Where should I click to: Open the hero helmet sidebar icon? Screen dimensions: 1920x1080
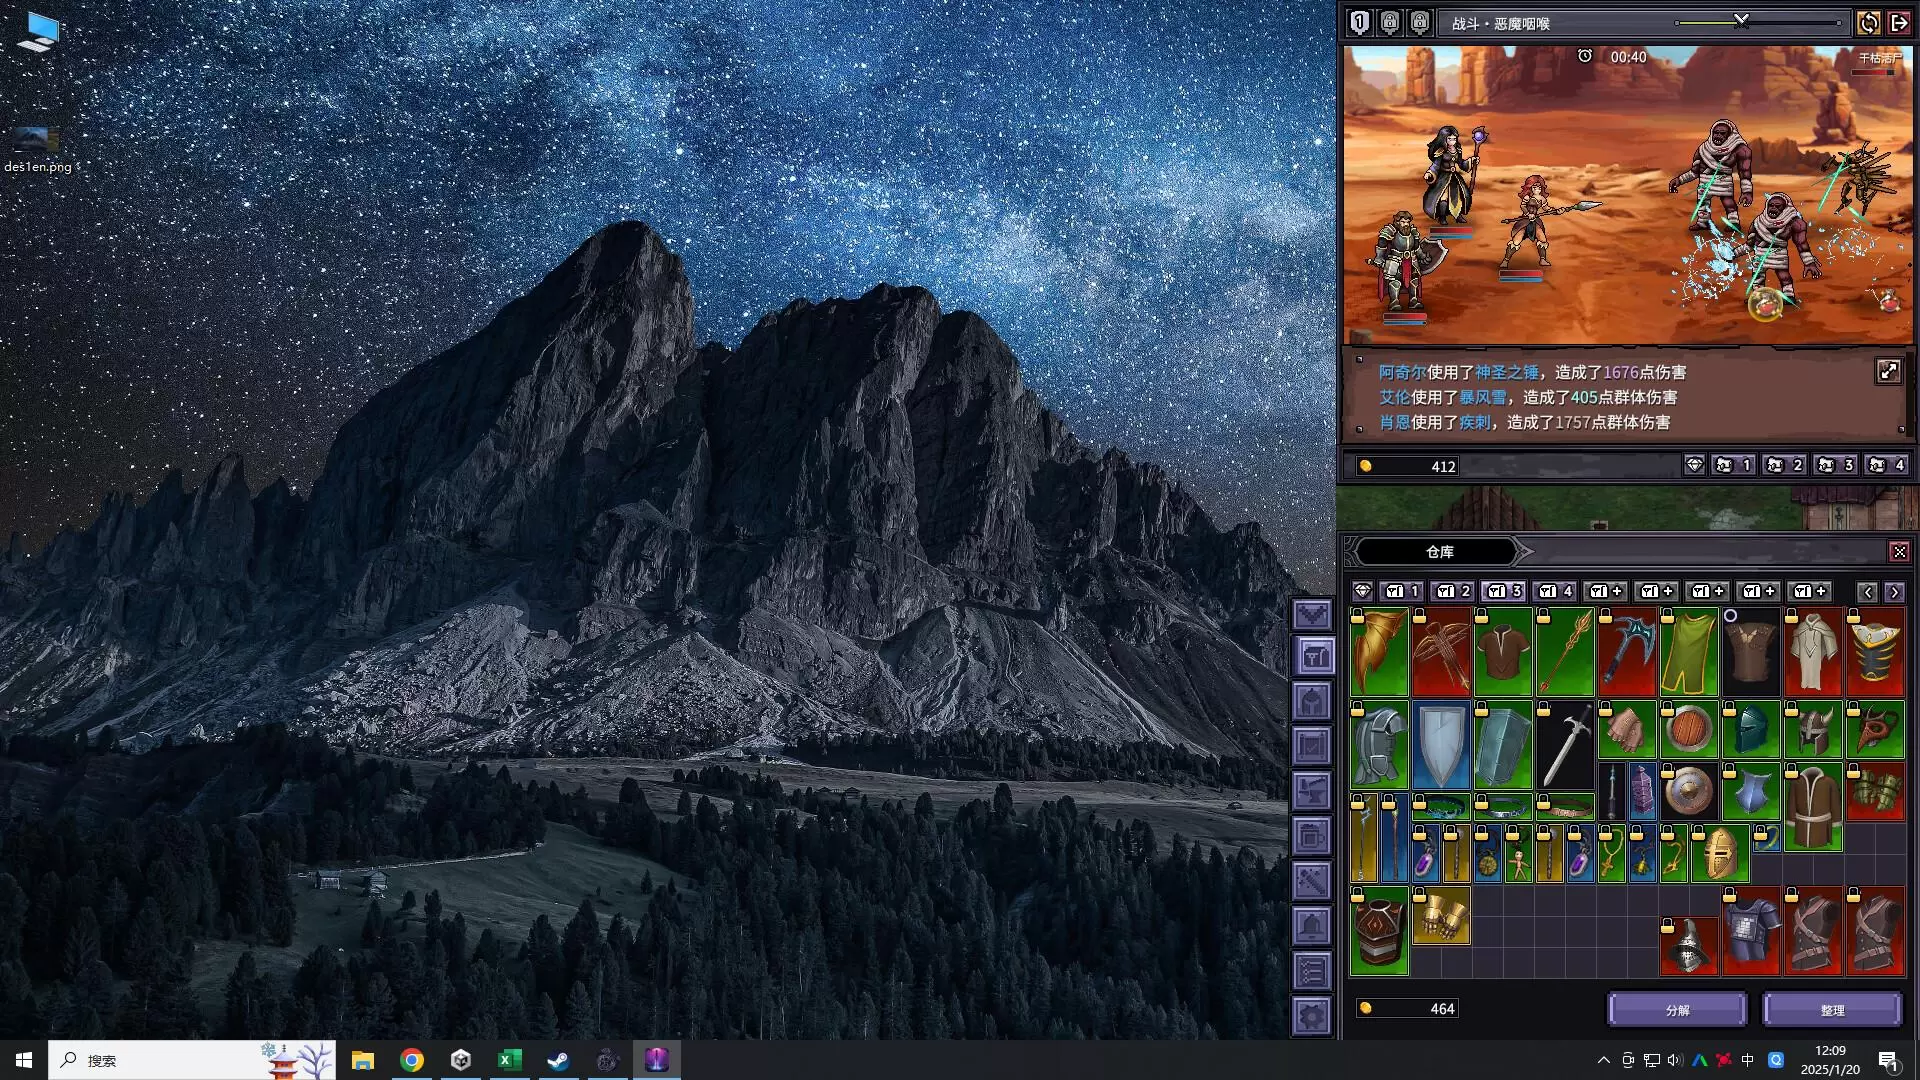pos(1312,702)
